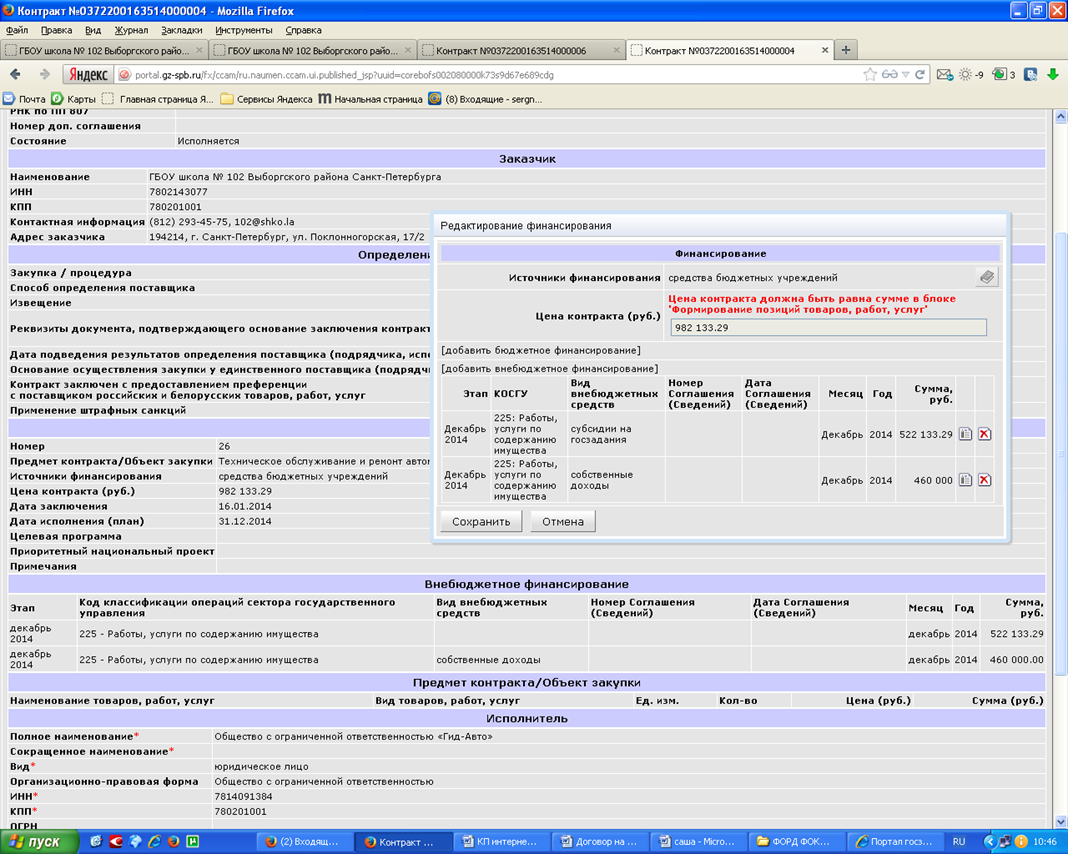This screenshot has height=860, width=1069.
Task: Go back to the previous page
Action: pos(15,74)
